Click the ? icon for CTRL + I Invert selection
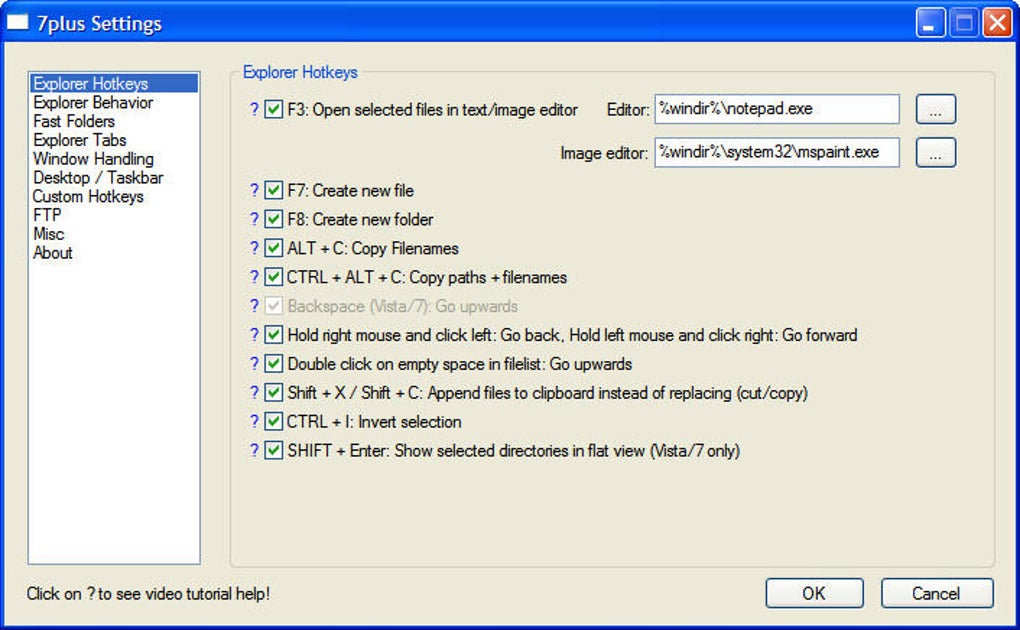Viewport: 1020px width, 630px height. coord(254,422)
